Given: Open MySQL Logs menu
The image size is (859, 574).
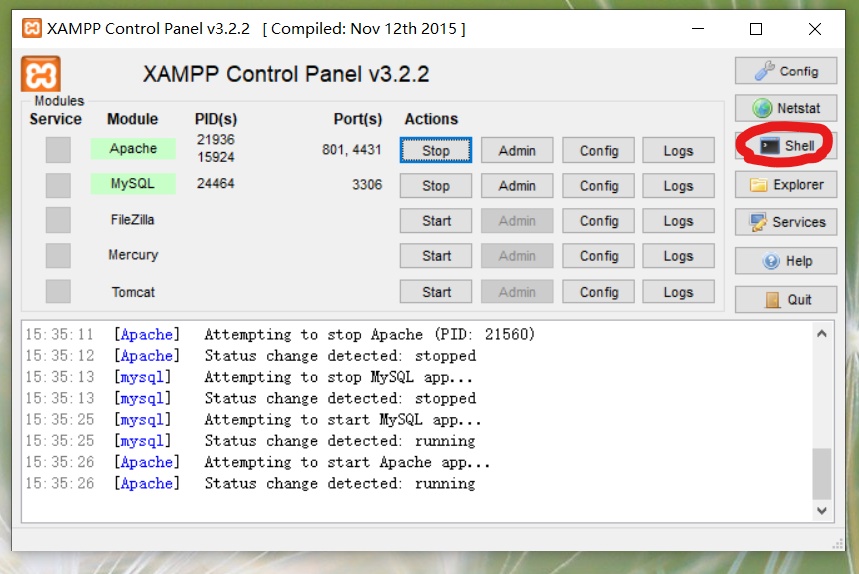Looking at the screenshot, I should (x=678, y=186).
